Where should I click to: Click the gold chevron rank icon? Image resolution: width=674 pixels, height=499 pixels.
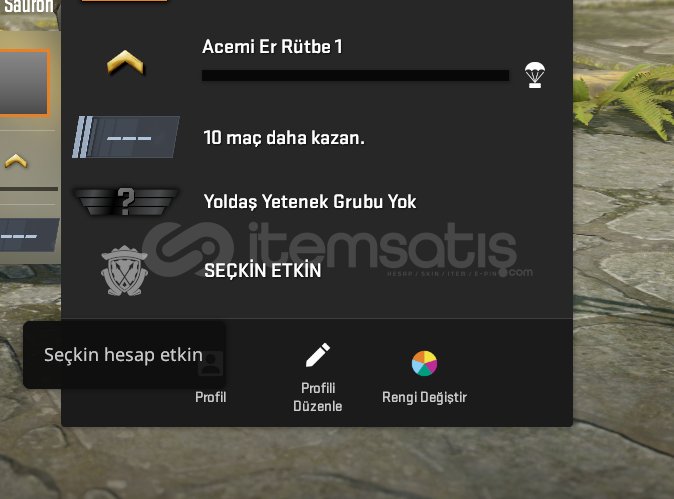point(125,62)
